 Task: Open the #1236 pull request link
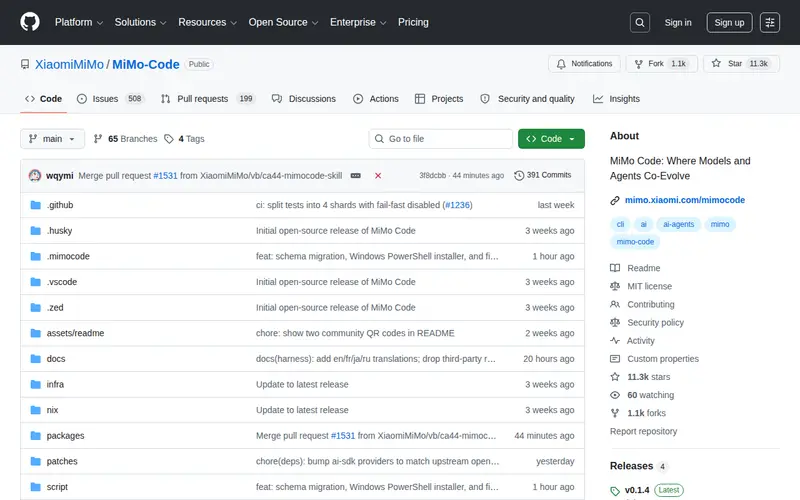coord(457,205)
